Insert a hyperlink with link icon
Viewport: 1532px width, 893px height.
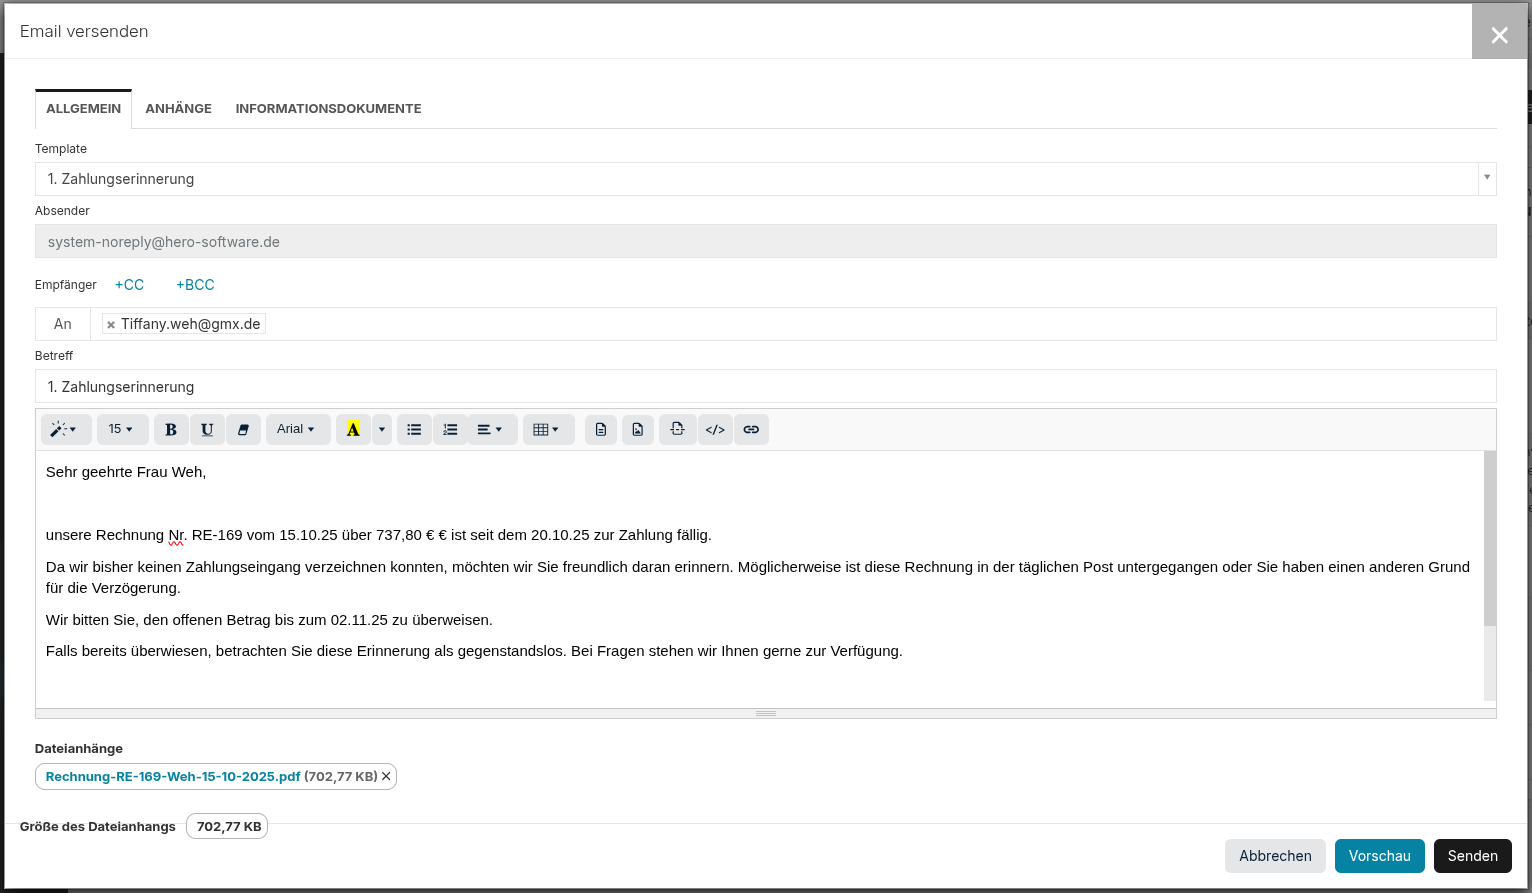pos(751,430)
